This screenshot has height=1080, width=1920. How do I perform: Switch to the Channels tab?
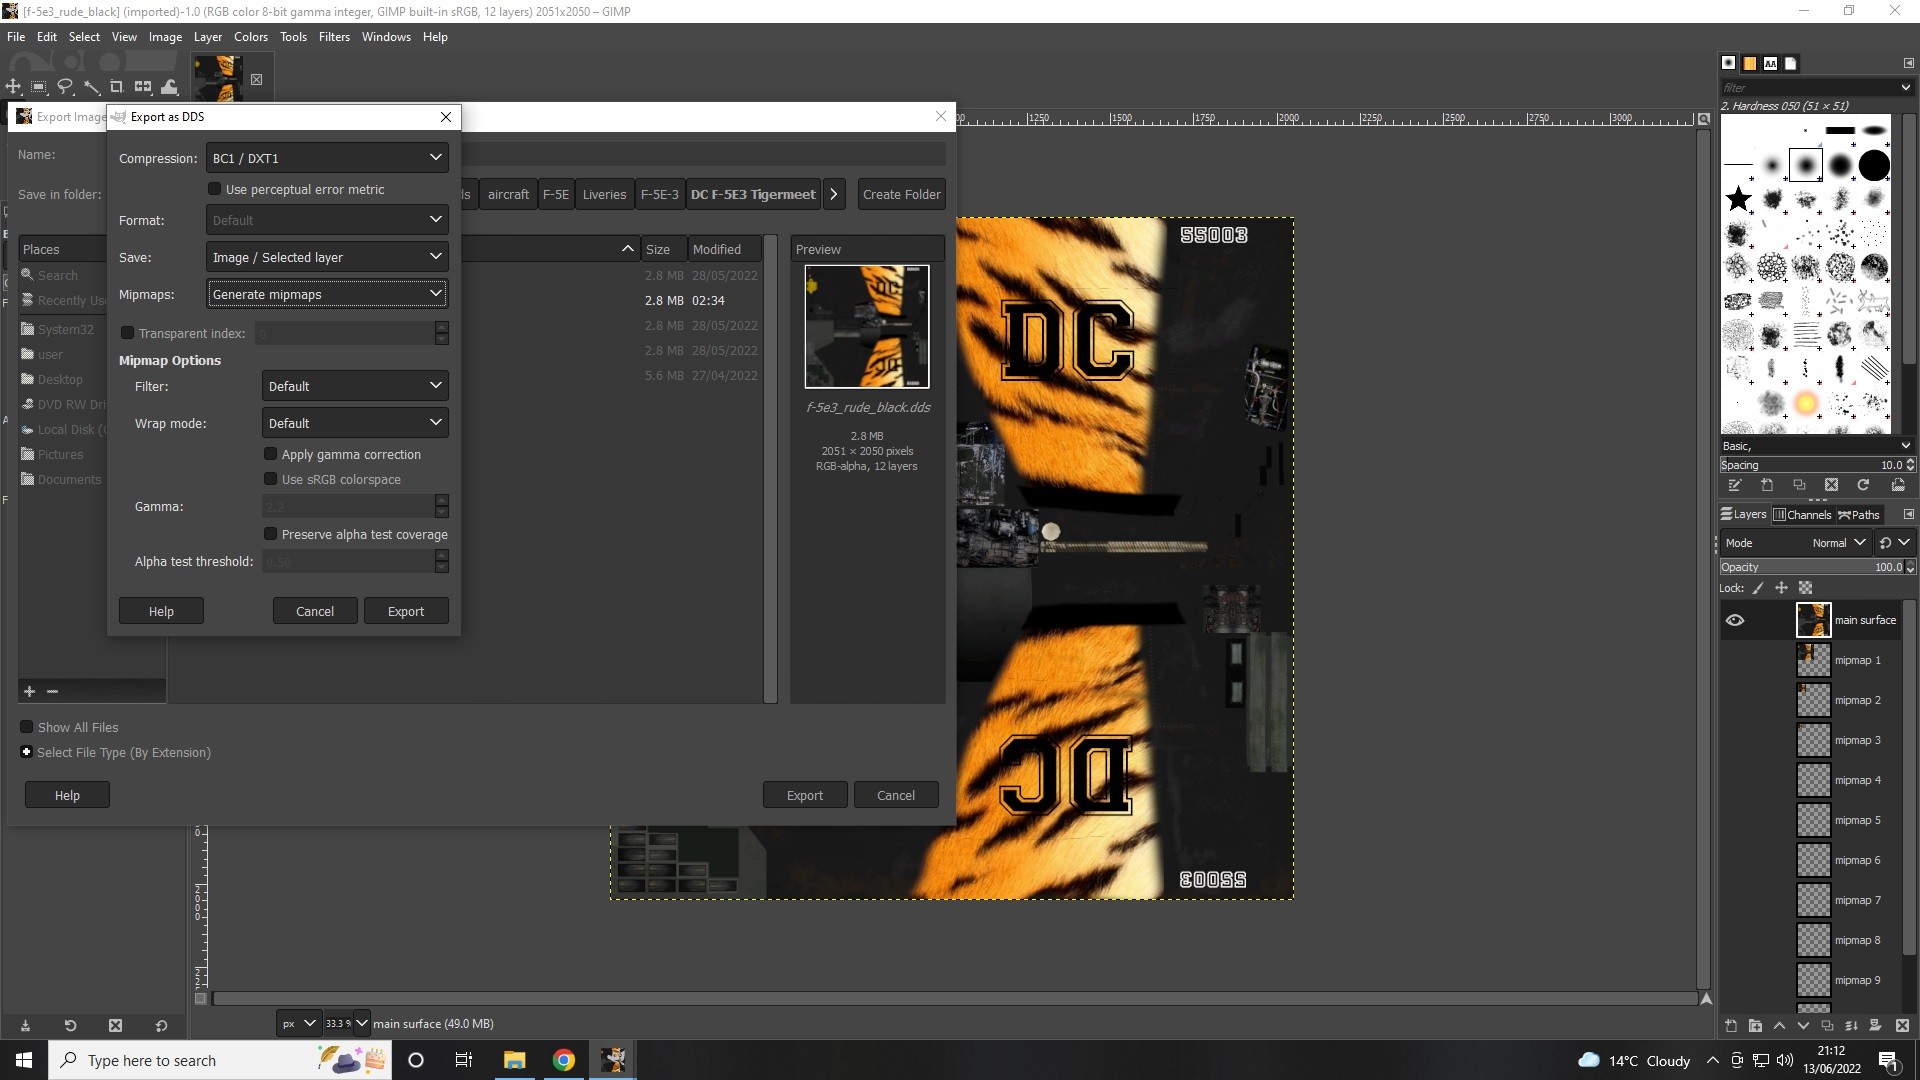1802,515
